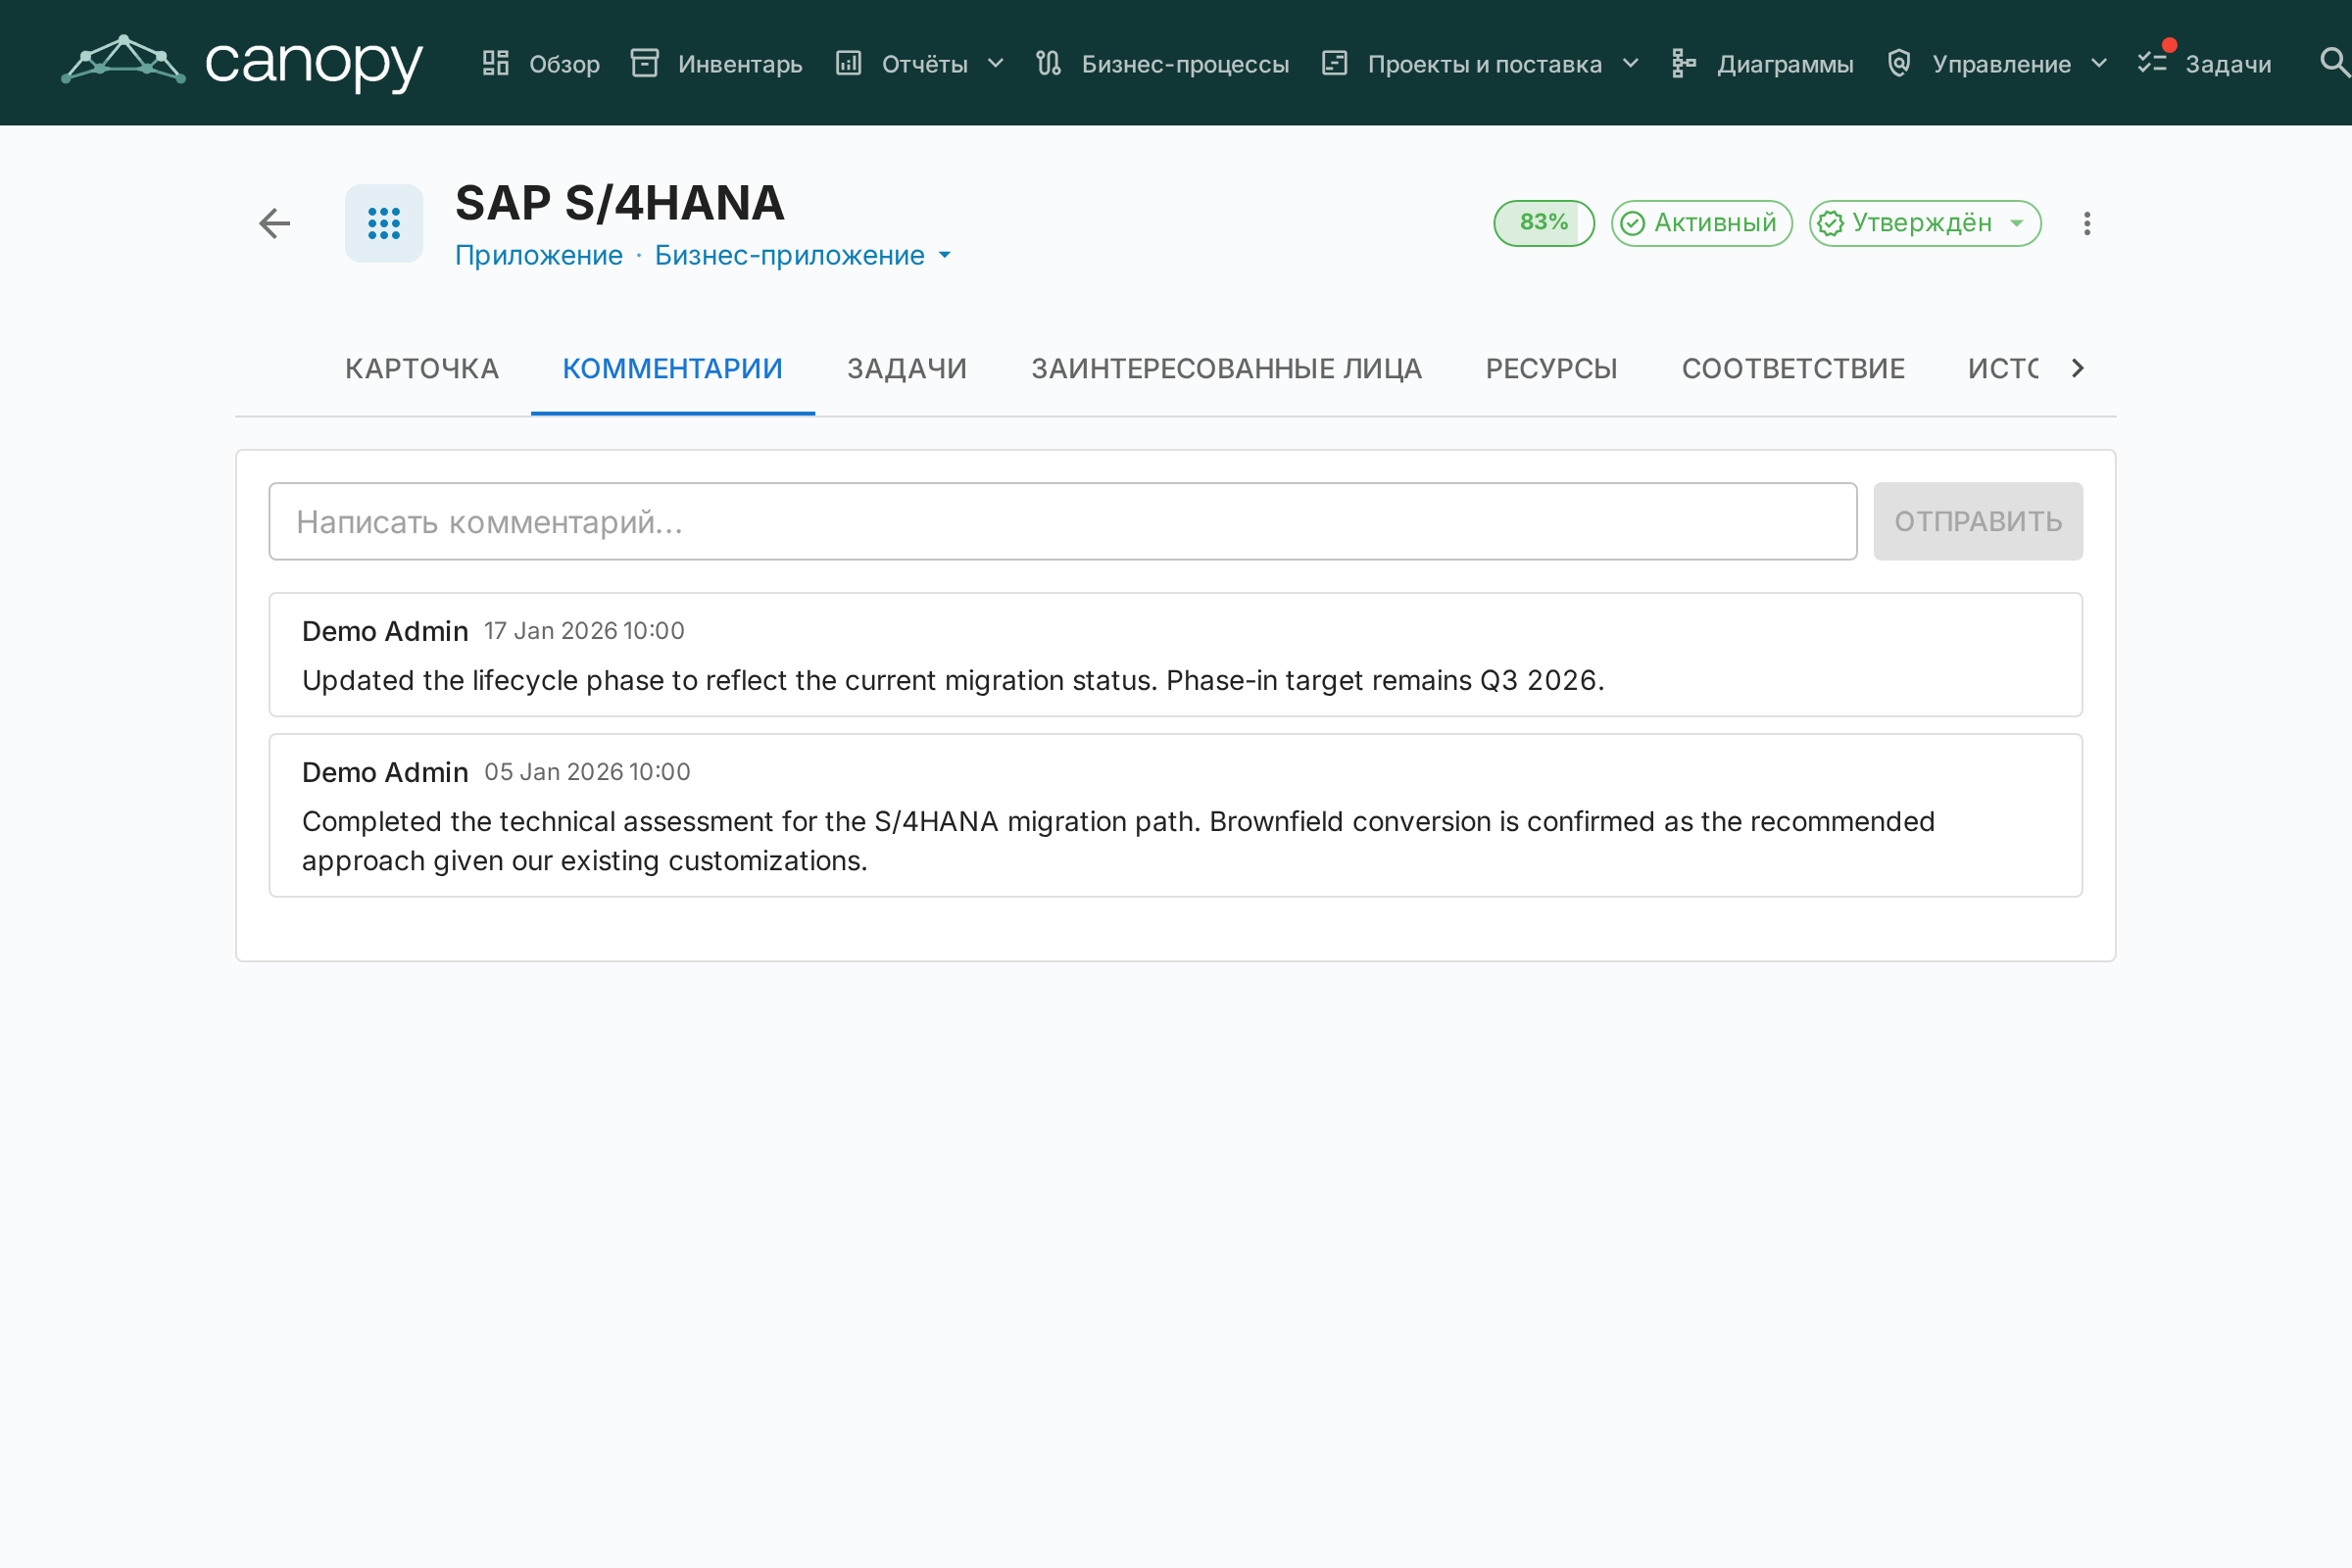Click the Инвентарь archive icon
This screenshot has width=2352, height=1568.
click(x=645, y=63)
